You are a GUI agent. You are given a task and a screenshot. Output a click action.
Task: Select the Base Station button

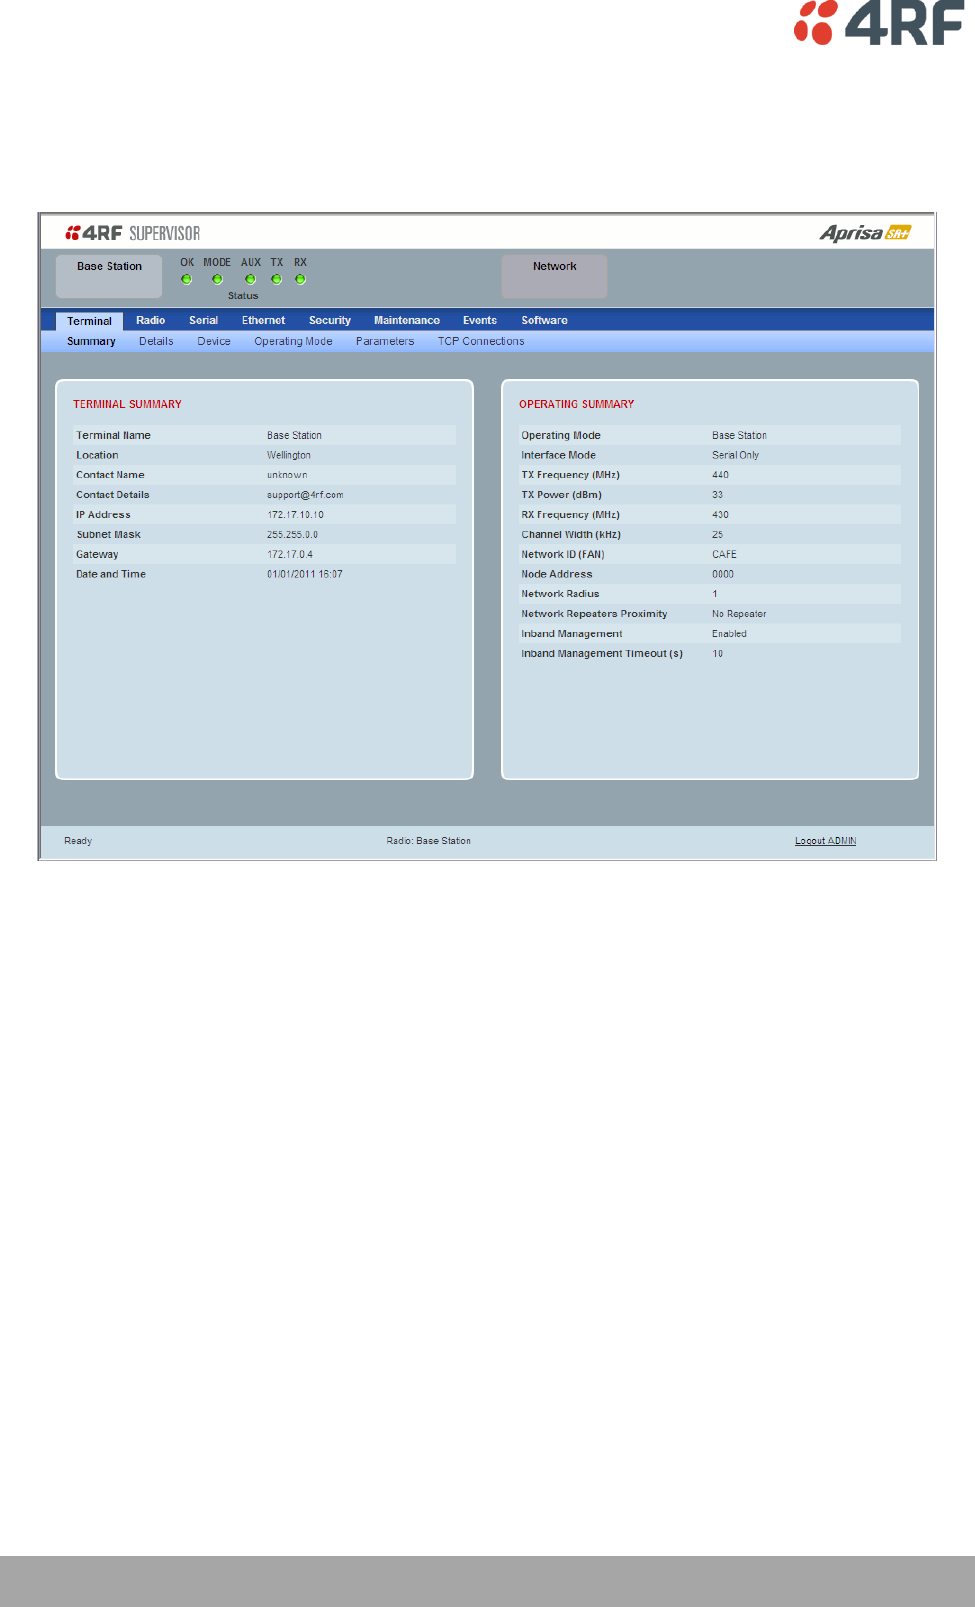click(109, 276)
